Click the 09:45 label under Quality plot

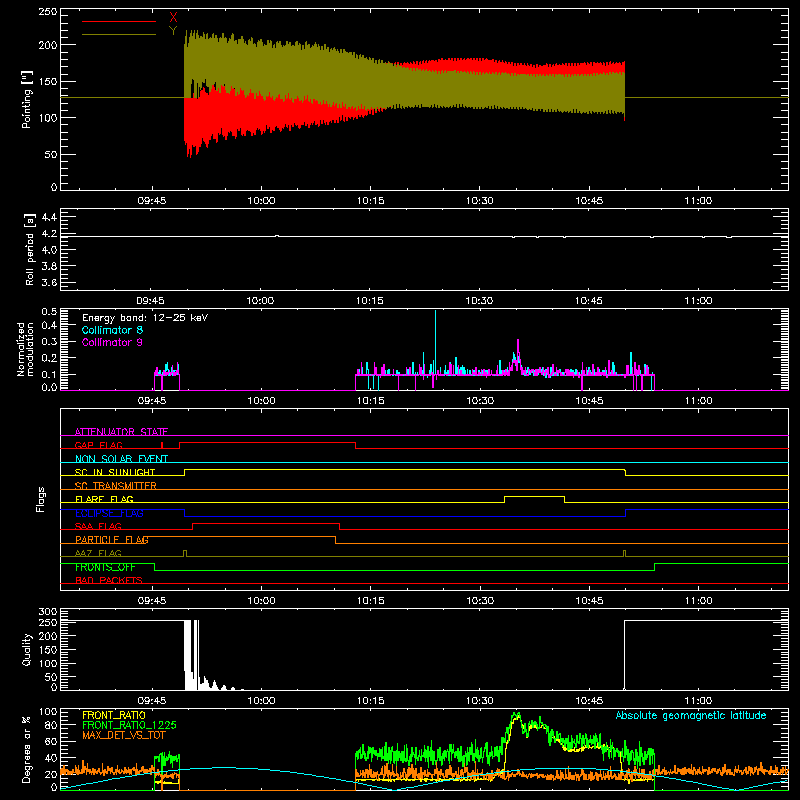[x=152, y=701]
